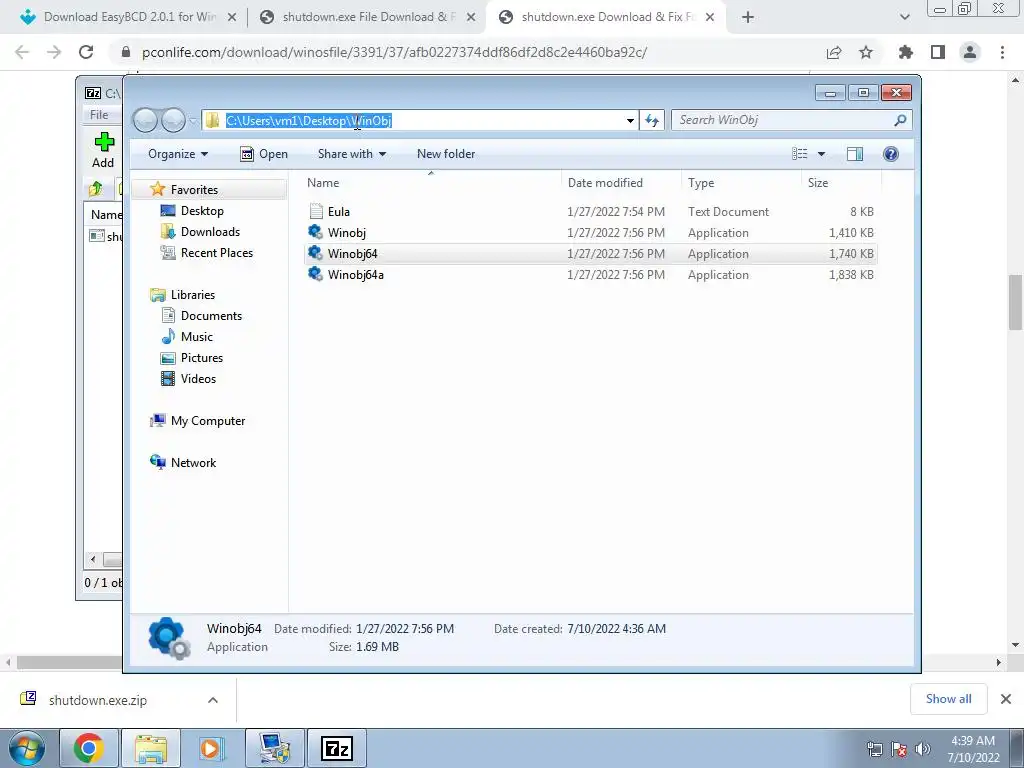This screenshot has width=1024, height=768.
Task: Open 7-Zip taskbar icon
Action: (x=337, y=748)
